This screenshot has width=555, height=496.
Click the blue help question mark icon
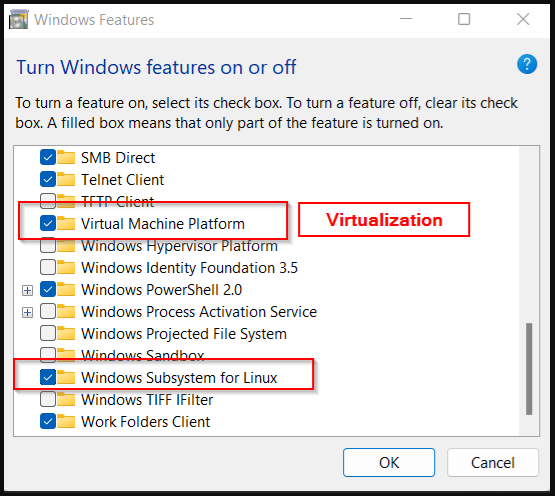tap(527, 64)
